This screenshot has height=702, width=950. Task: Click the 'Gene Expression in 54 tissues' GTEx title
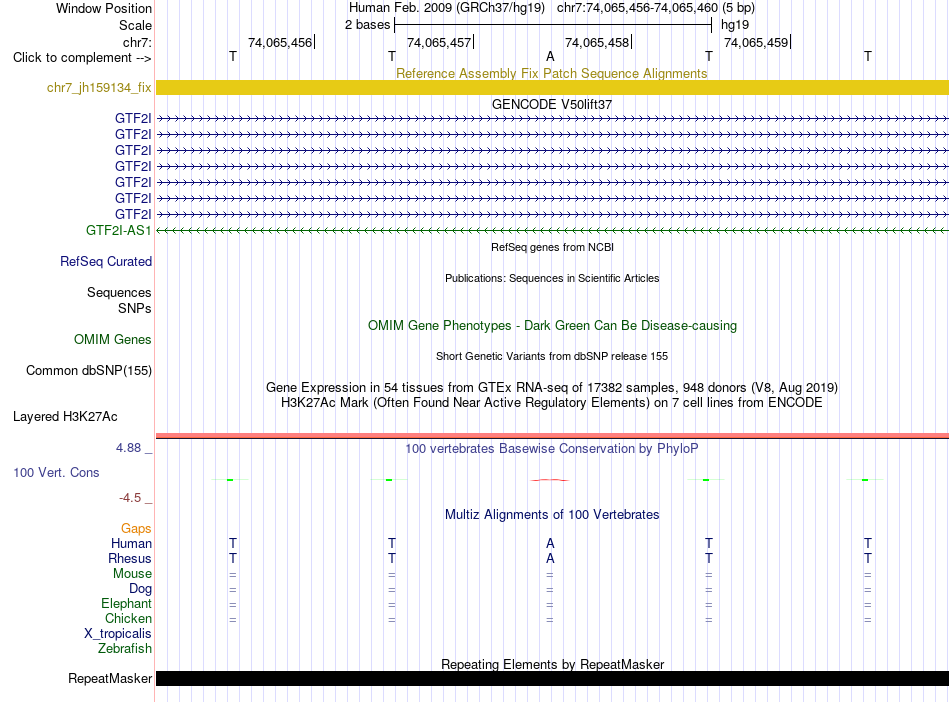click(x=552, y=387)
